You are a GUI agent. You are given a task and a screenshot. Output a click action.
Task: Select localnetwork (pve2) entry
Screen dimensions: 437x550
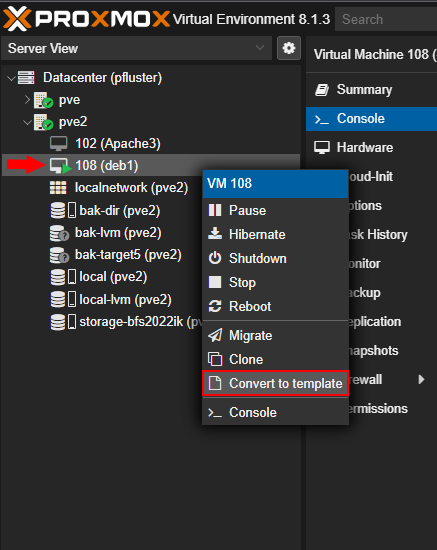click(131, 188)
